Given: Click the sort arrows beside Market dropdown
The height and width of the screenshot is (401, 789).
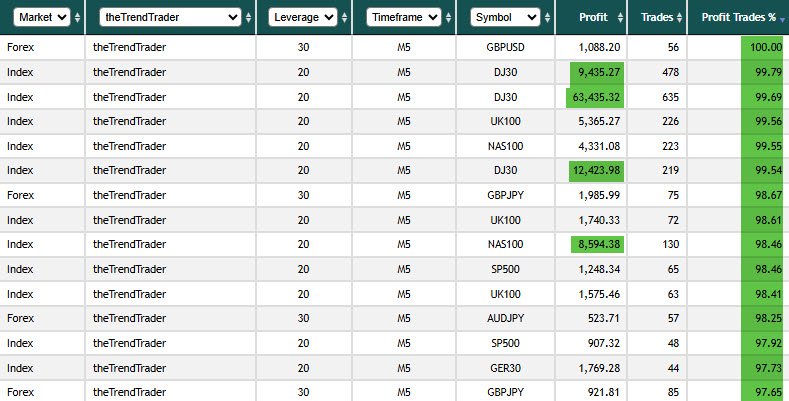Looking at the screenshot, I should 77,18.
